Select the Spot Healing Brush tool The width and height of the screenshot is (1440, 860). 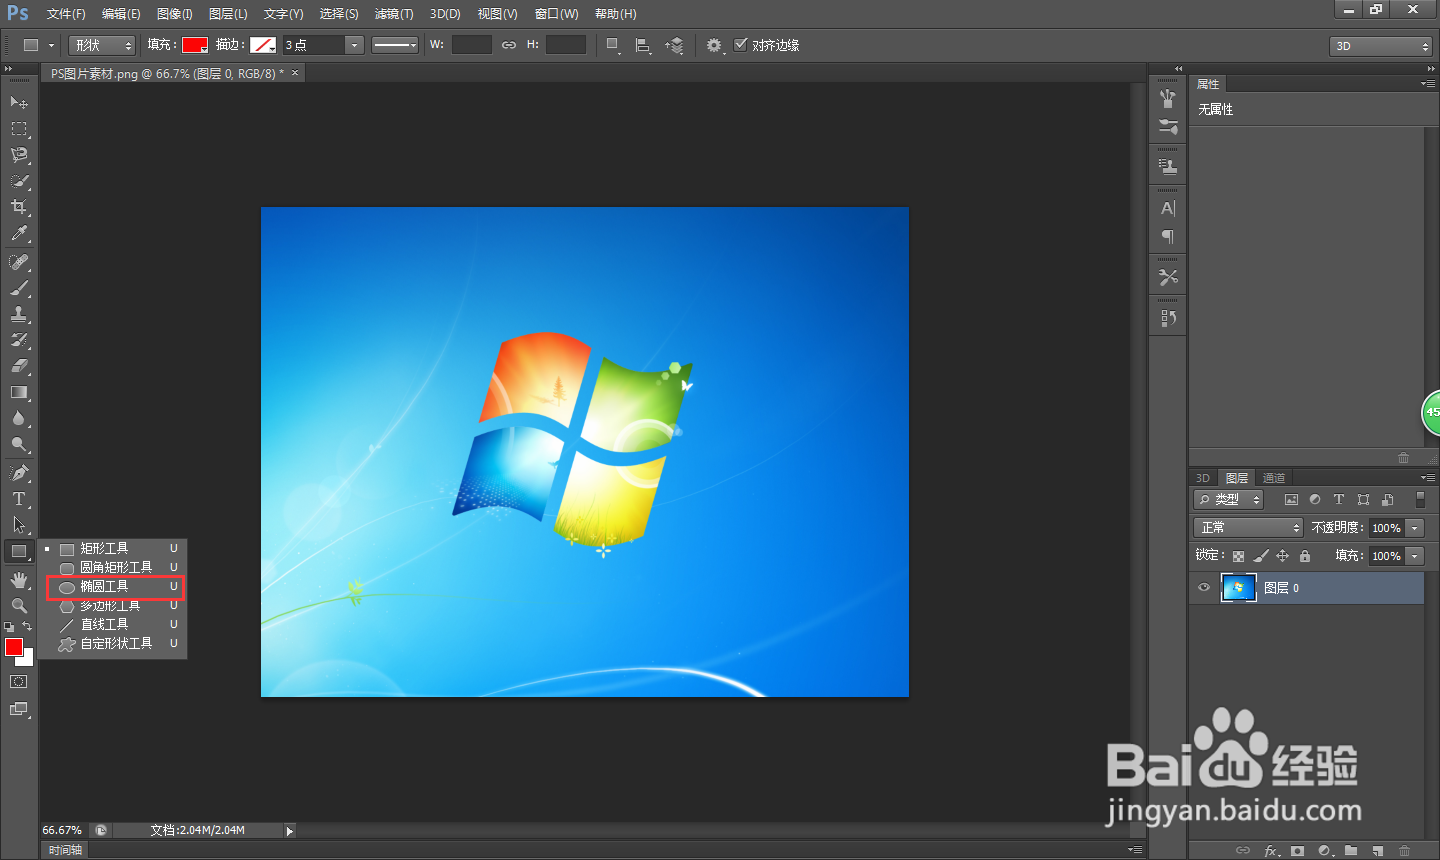click(x=19, y=262)
